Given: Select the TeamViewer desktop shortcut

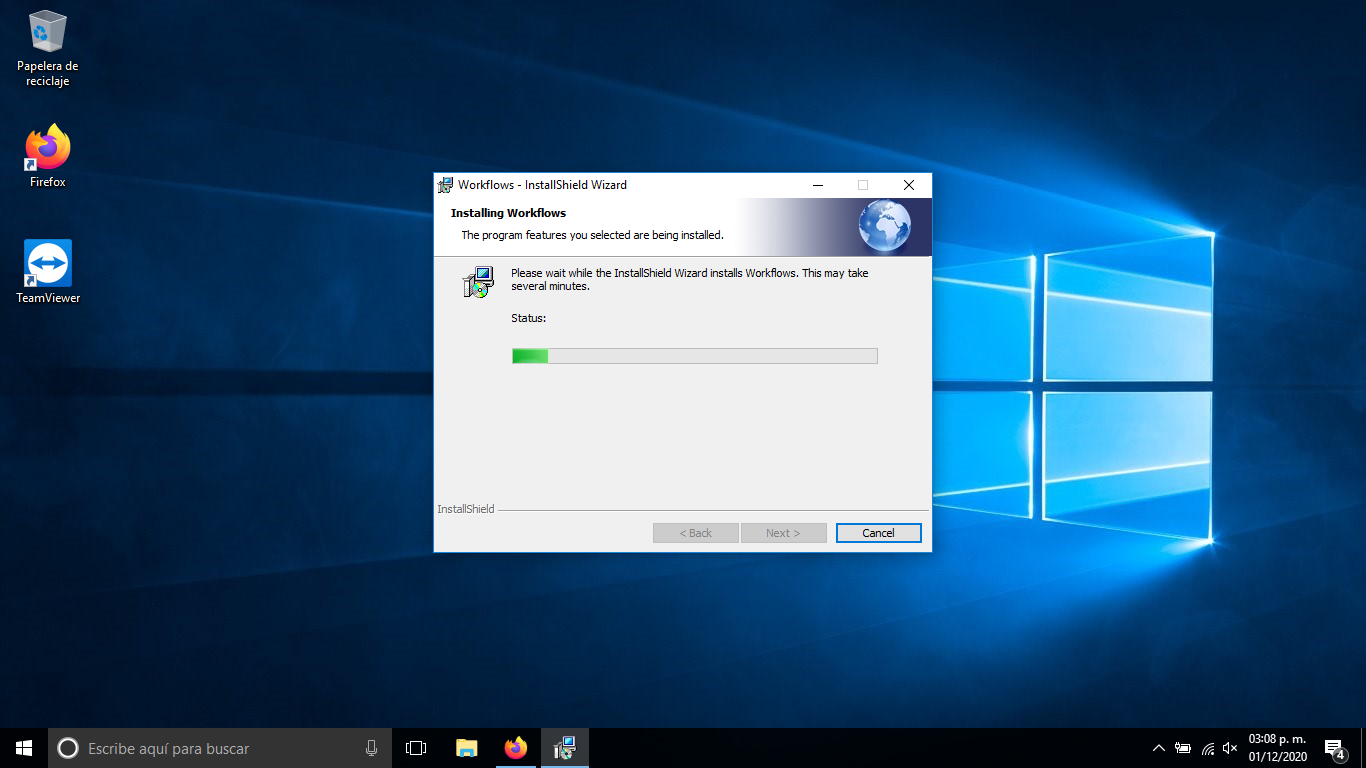Looking at the screenshot, I should tap(47, 265).
